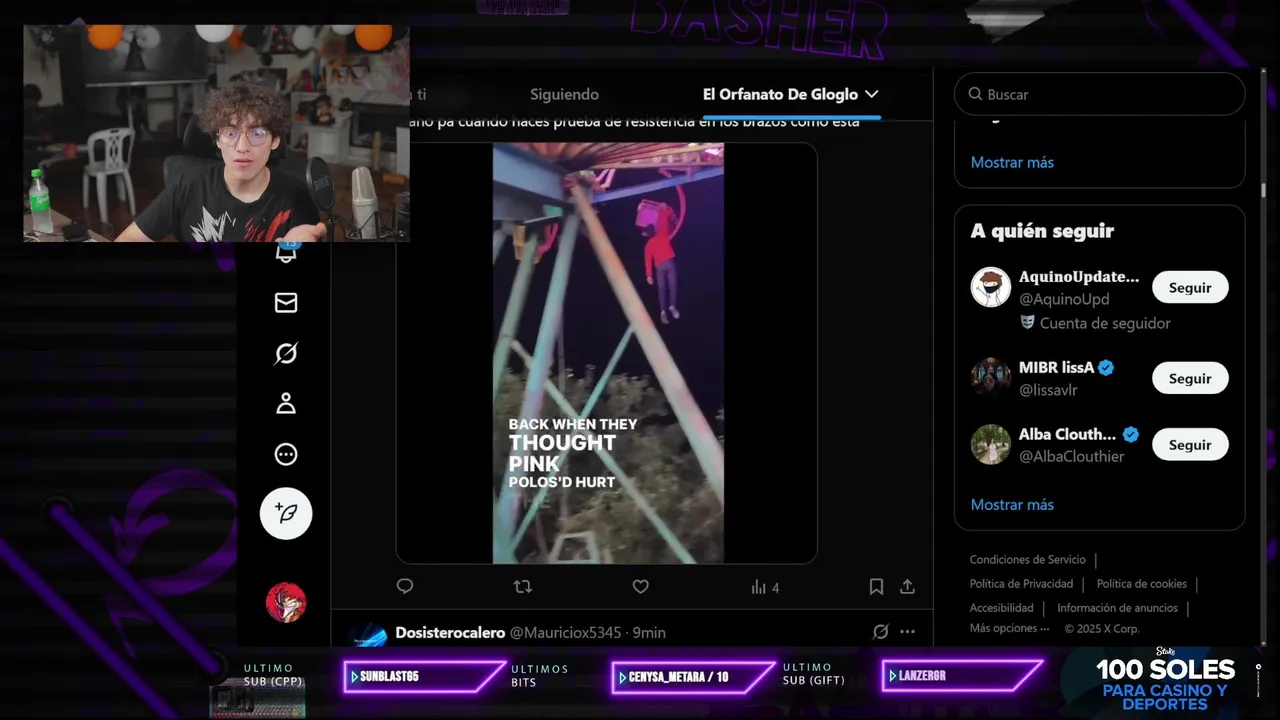This screenshot has width=1280, height=720.
Task: Click Mostrar más in trends panel
Action: point(1012,162)
